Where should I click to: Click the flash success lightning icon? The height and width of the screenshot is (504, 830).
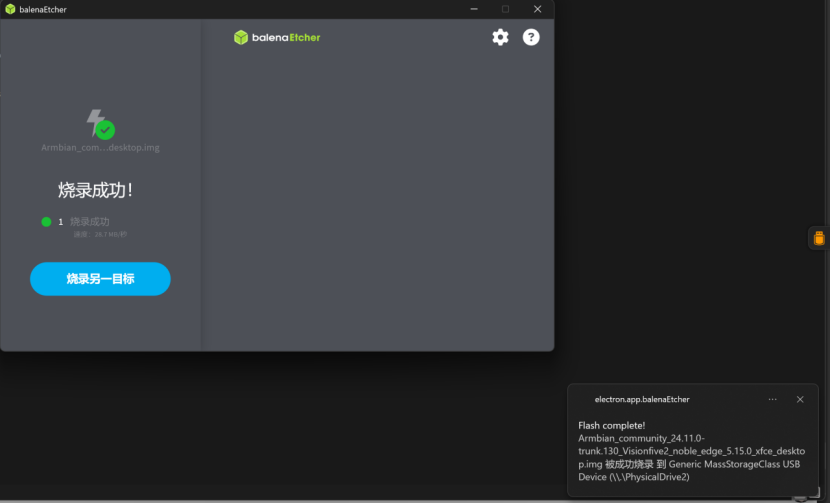click(x=100, y=125)
